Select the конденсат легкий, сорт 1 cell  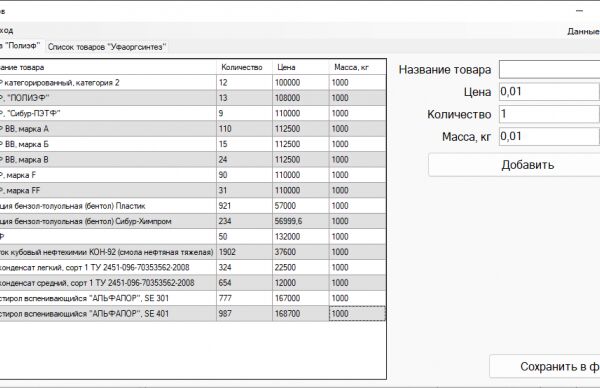pyautogui.click(x=108, y=267)
